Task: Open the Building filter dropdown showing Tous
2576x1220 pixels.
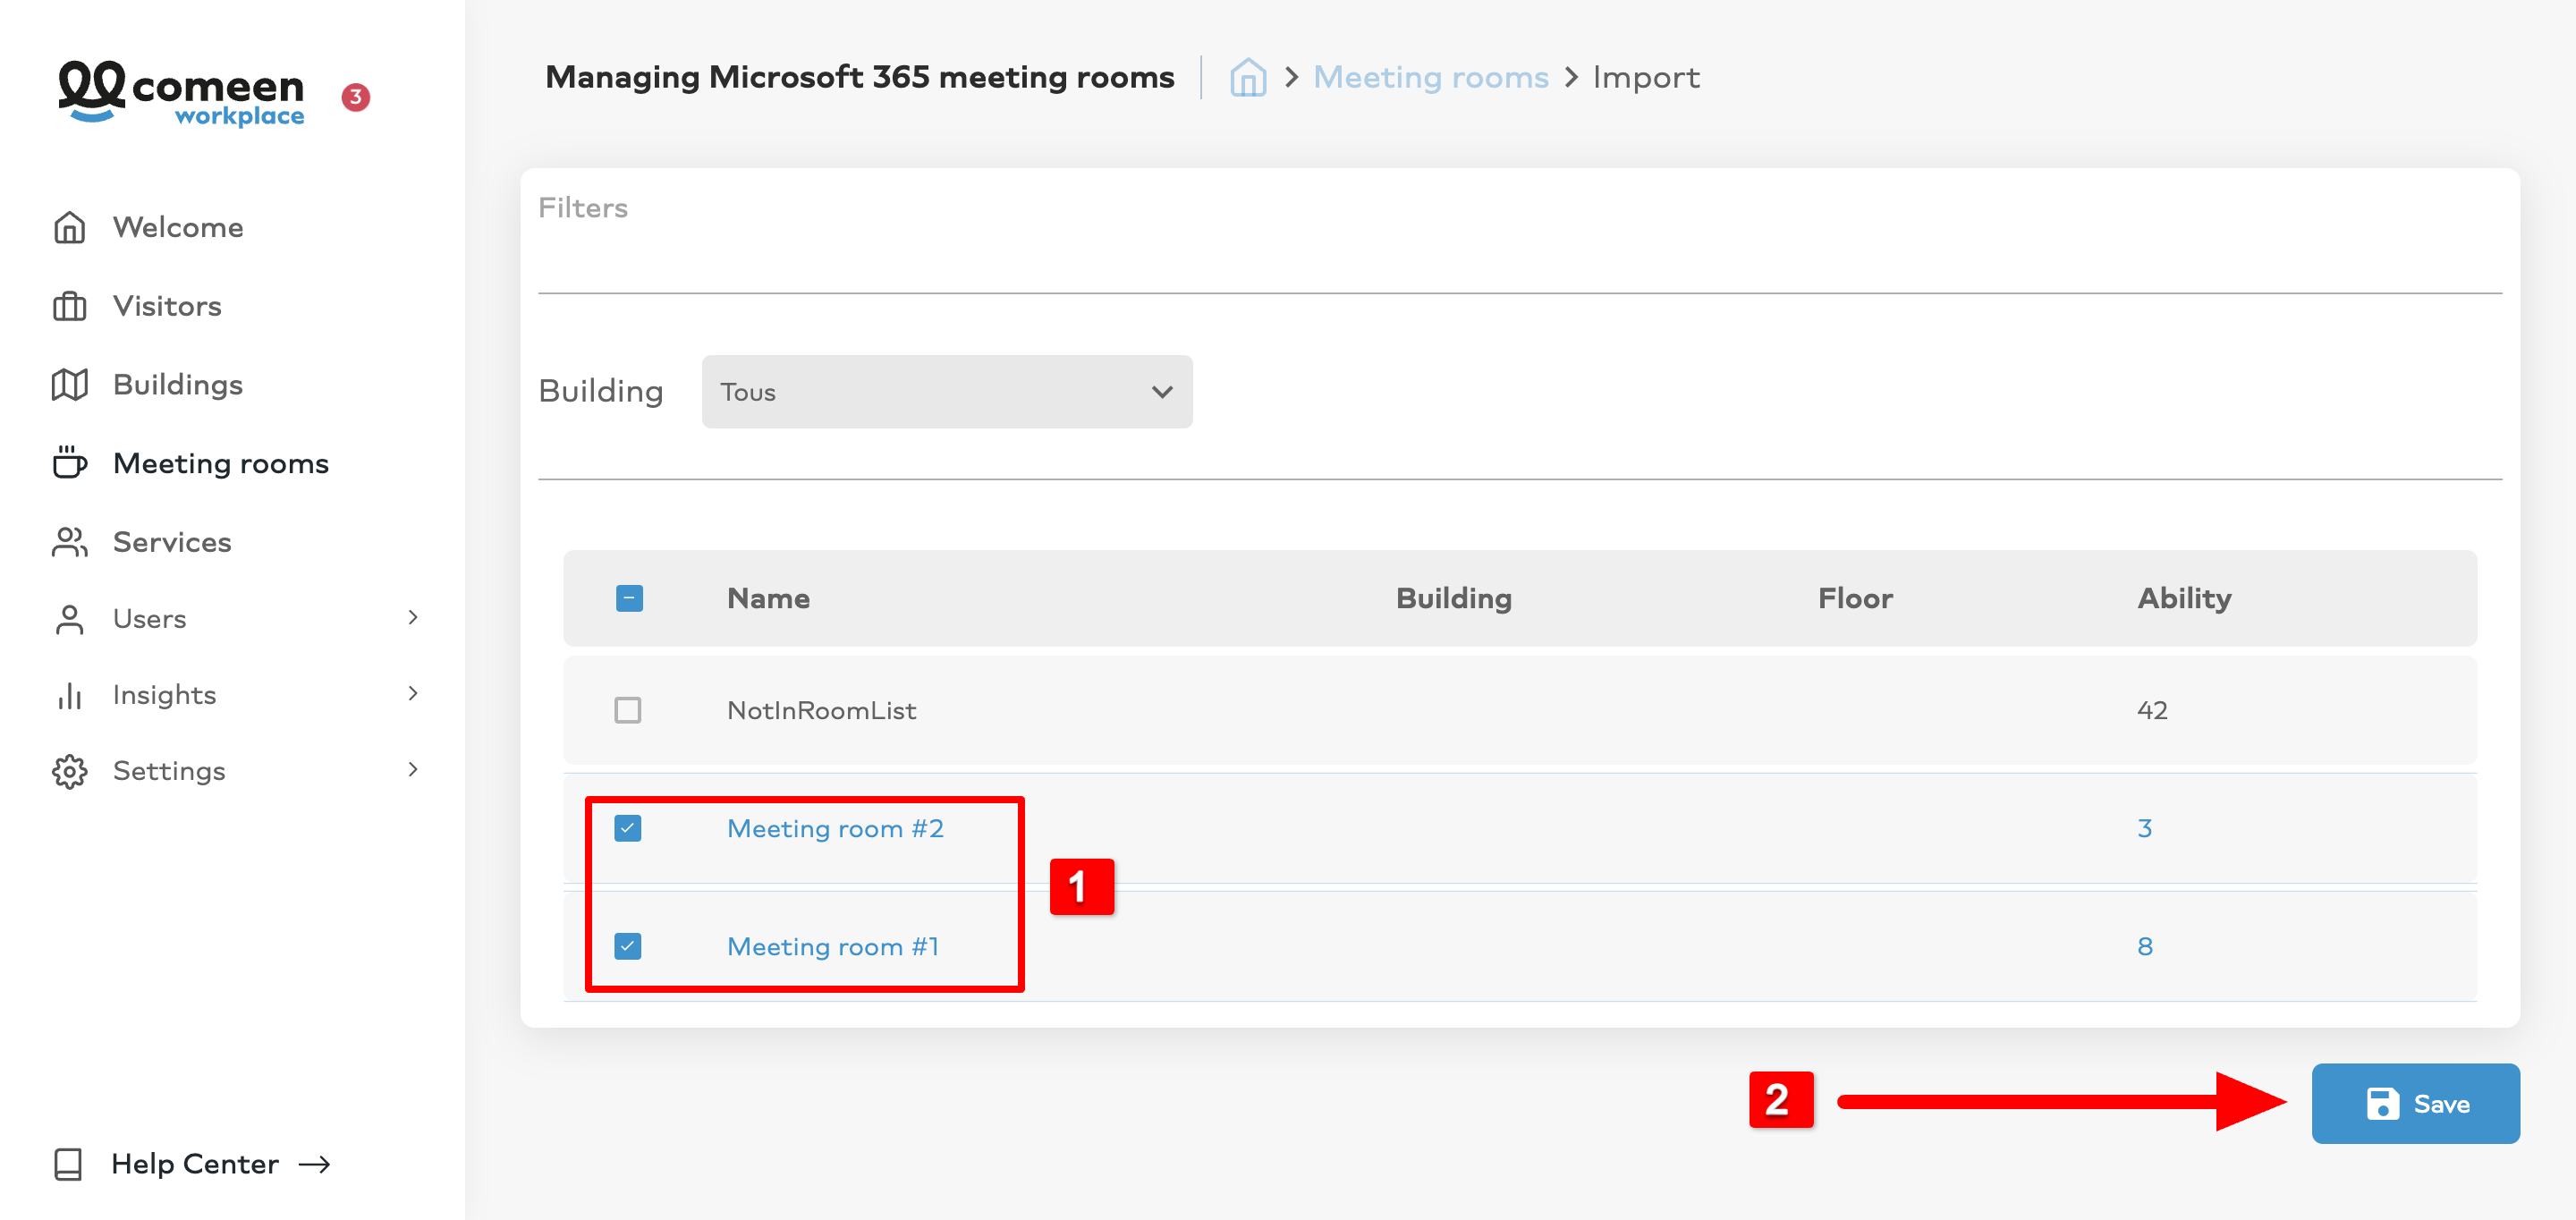Action: [x=946, y=391]
